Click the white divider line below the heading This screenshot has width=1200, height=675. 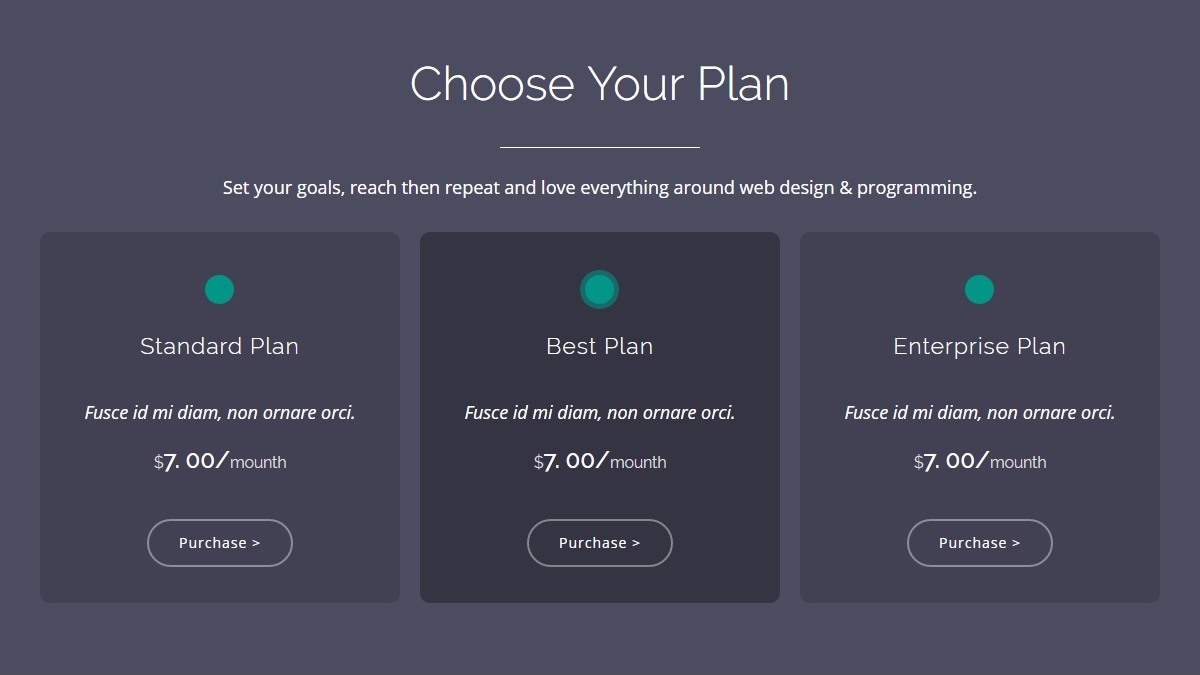(599, 147)
